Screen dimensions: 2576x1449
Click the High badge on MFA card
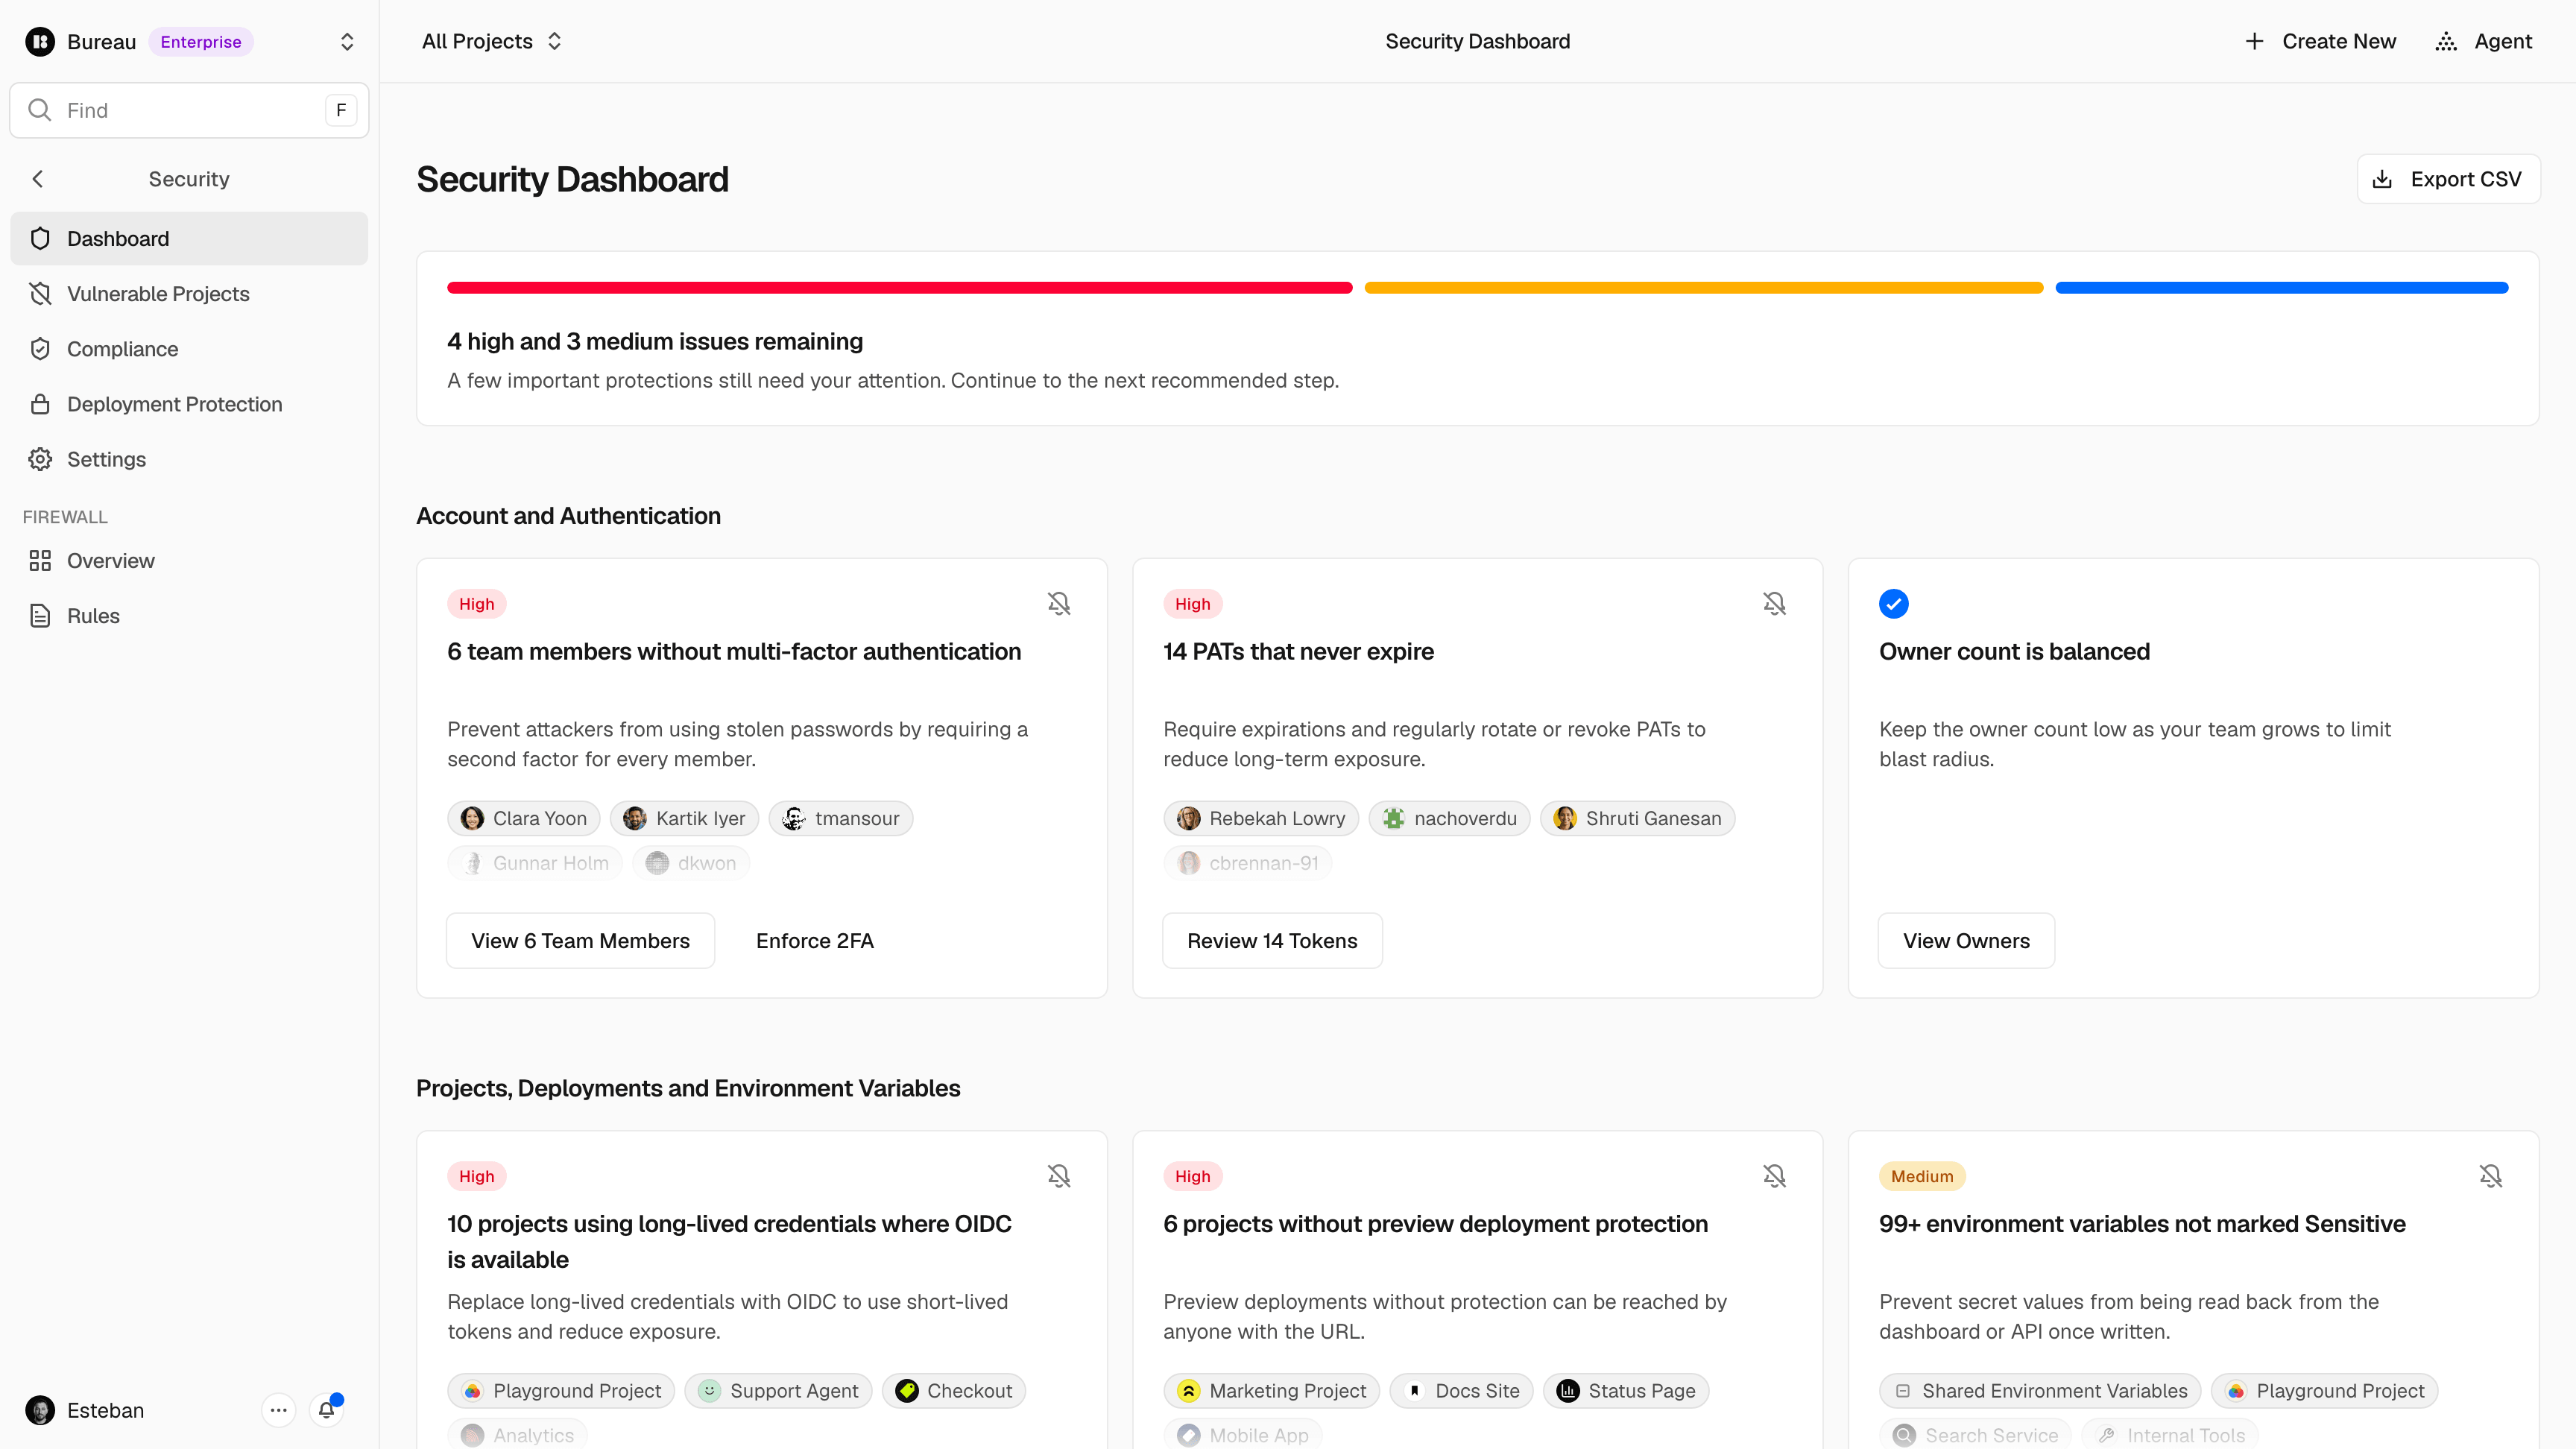click(x=476, y=603)
